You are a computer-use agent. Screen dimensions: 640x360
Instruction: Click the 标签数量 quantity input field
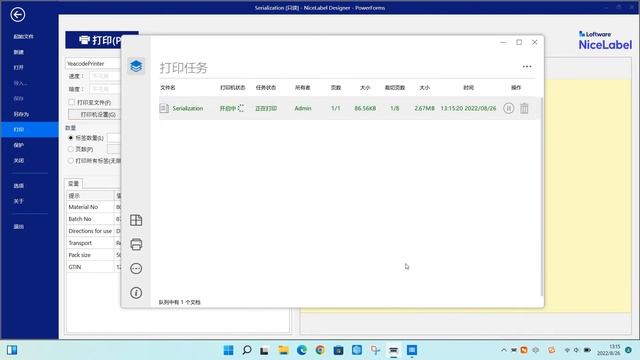point(114,138)
